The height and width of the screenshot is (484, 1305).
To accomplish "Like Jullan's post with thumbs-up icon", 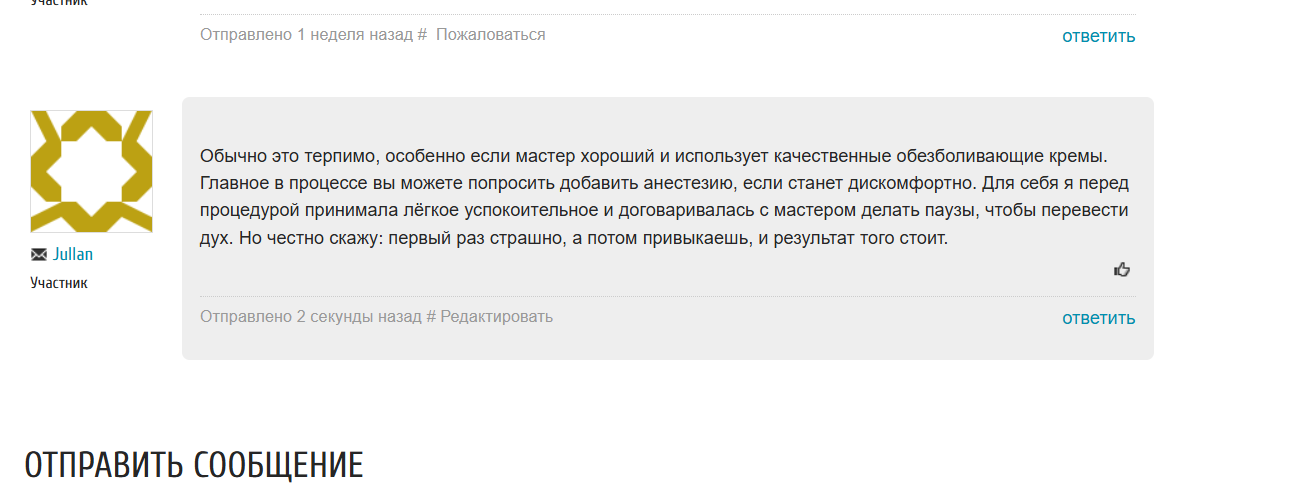I will tap(1122, 269).
